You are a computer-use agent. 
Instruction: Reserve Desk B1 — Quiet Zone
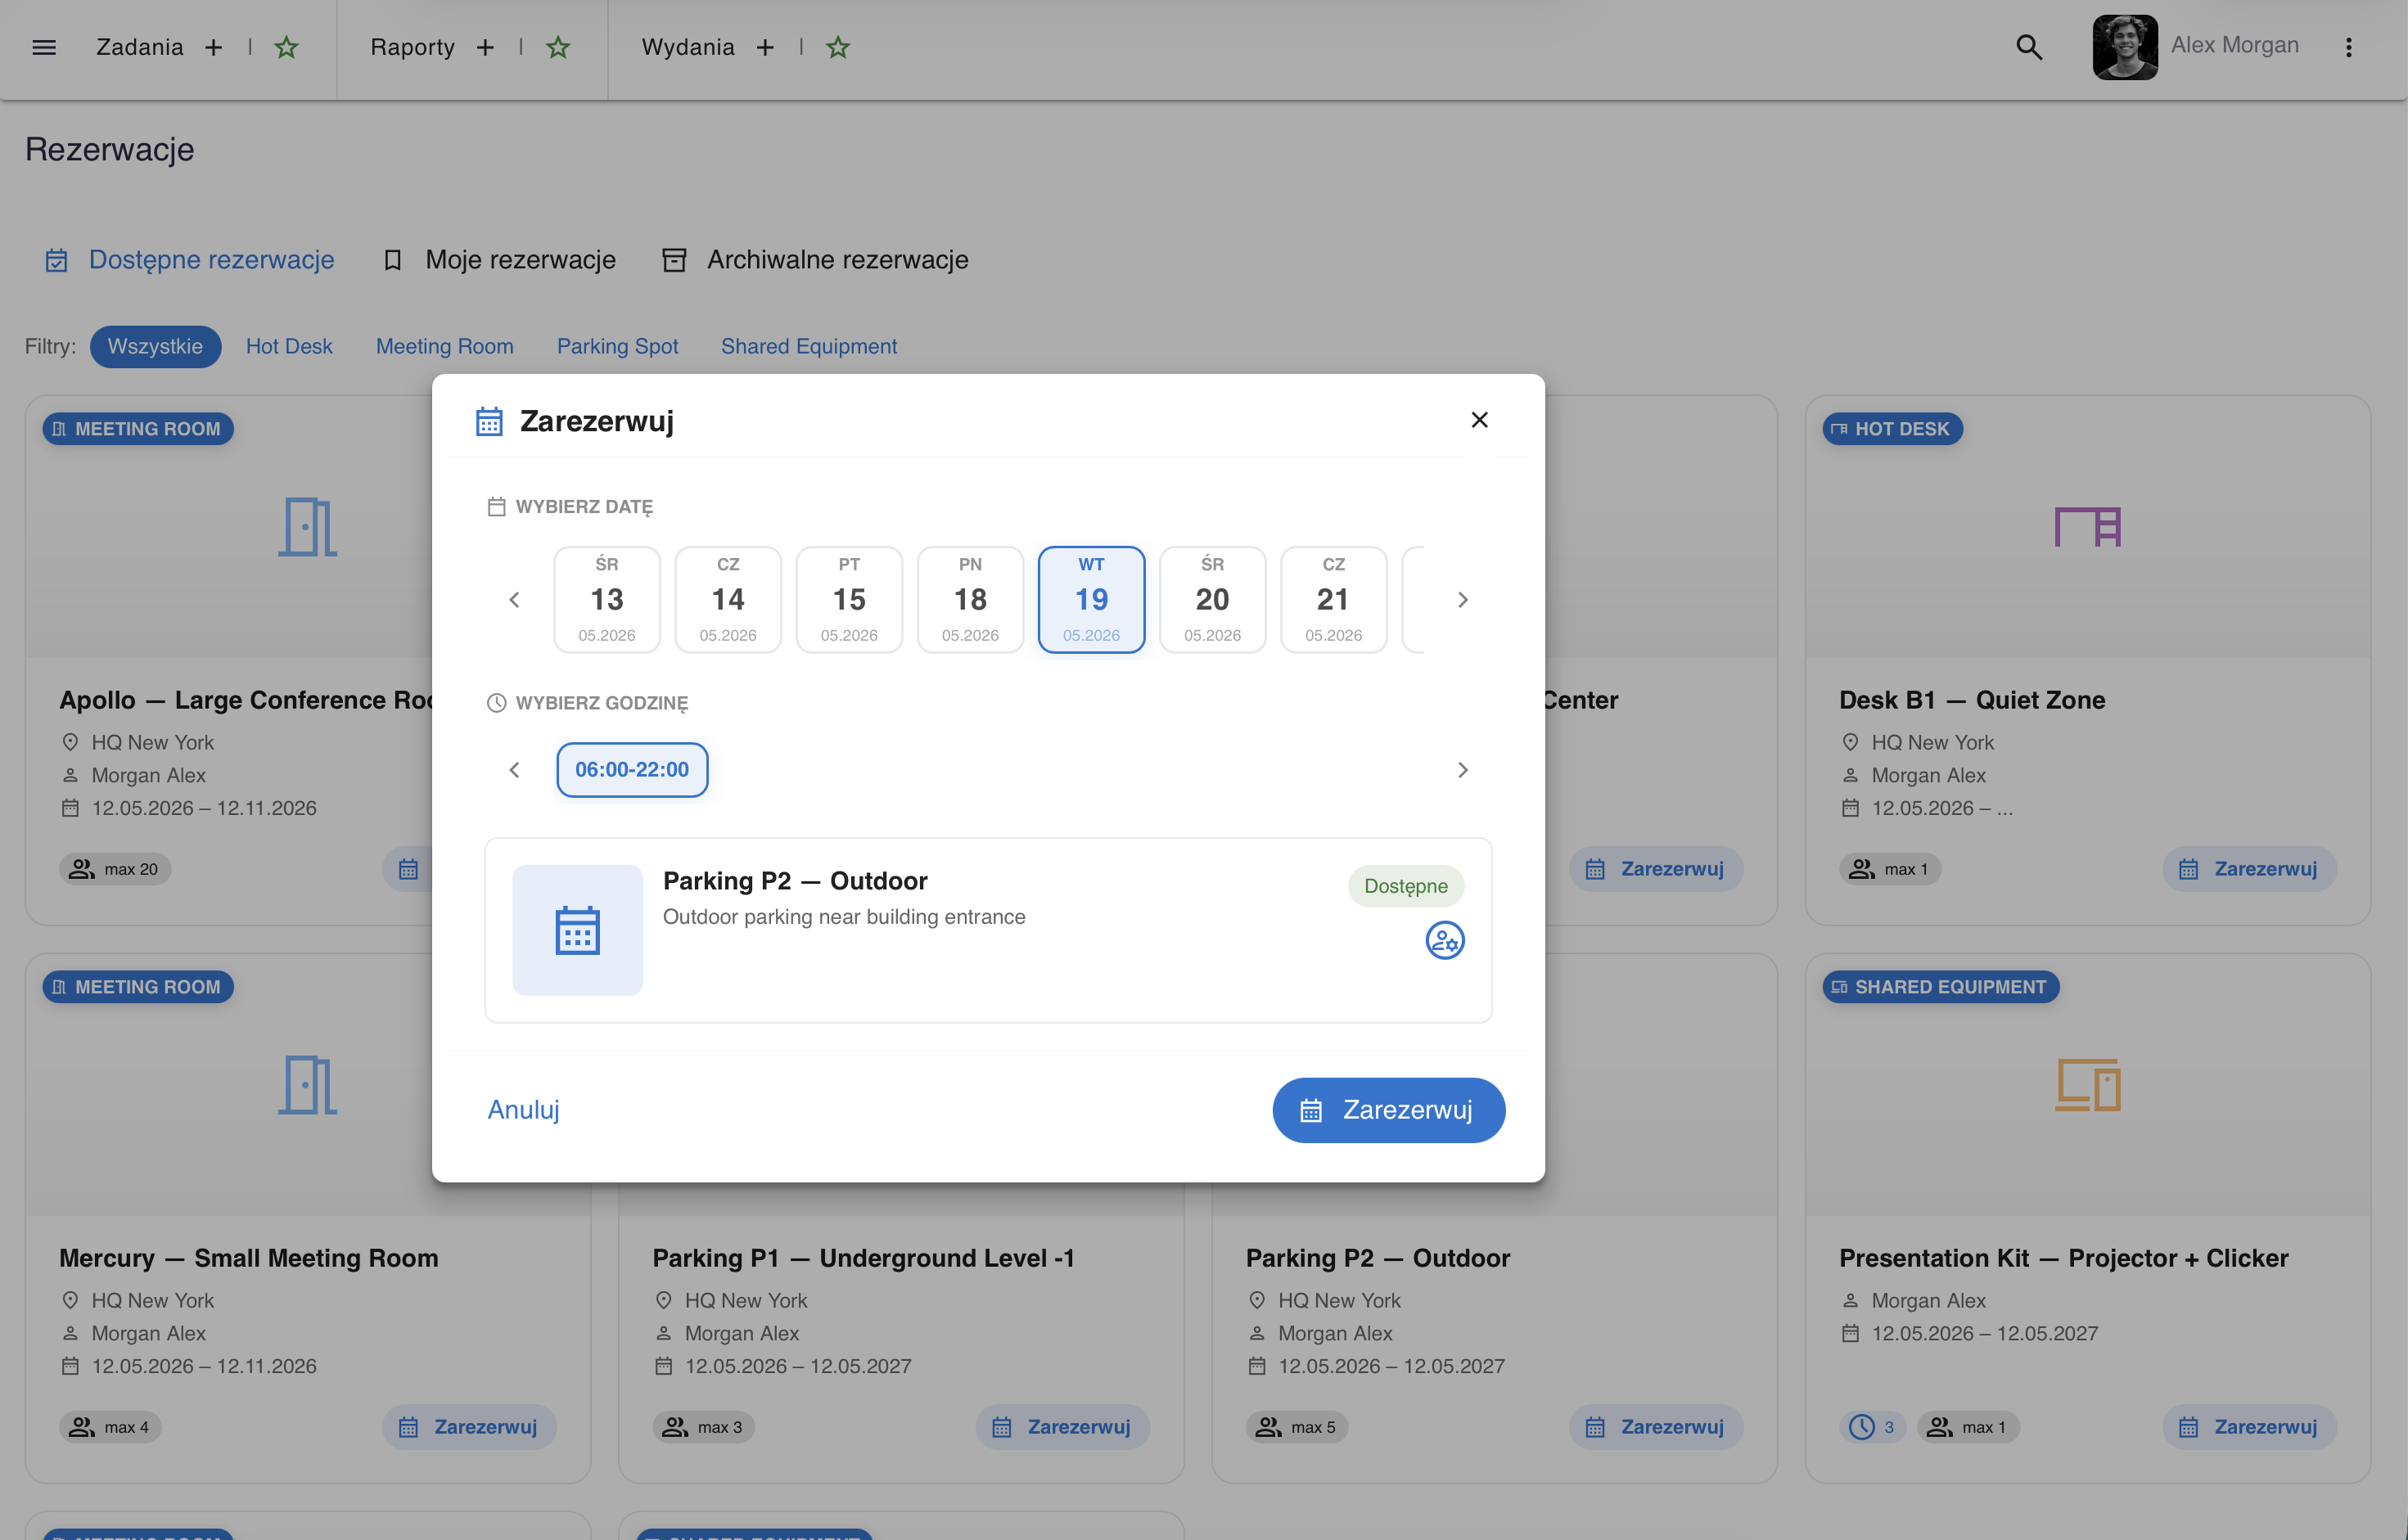(x=2249, y=869)
